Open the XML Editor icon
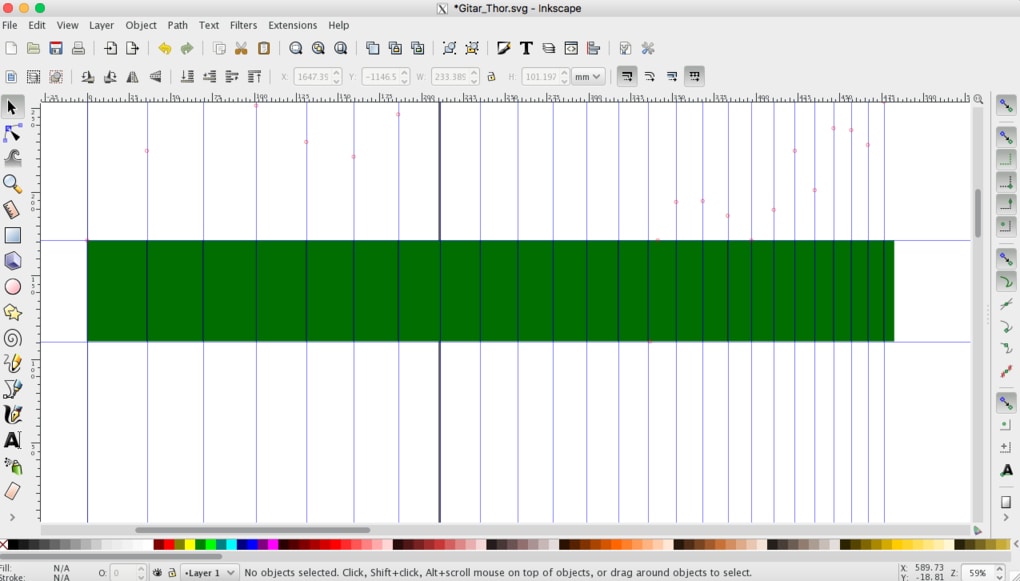 [570, 48]
